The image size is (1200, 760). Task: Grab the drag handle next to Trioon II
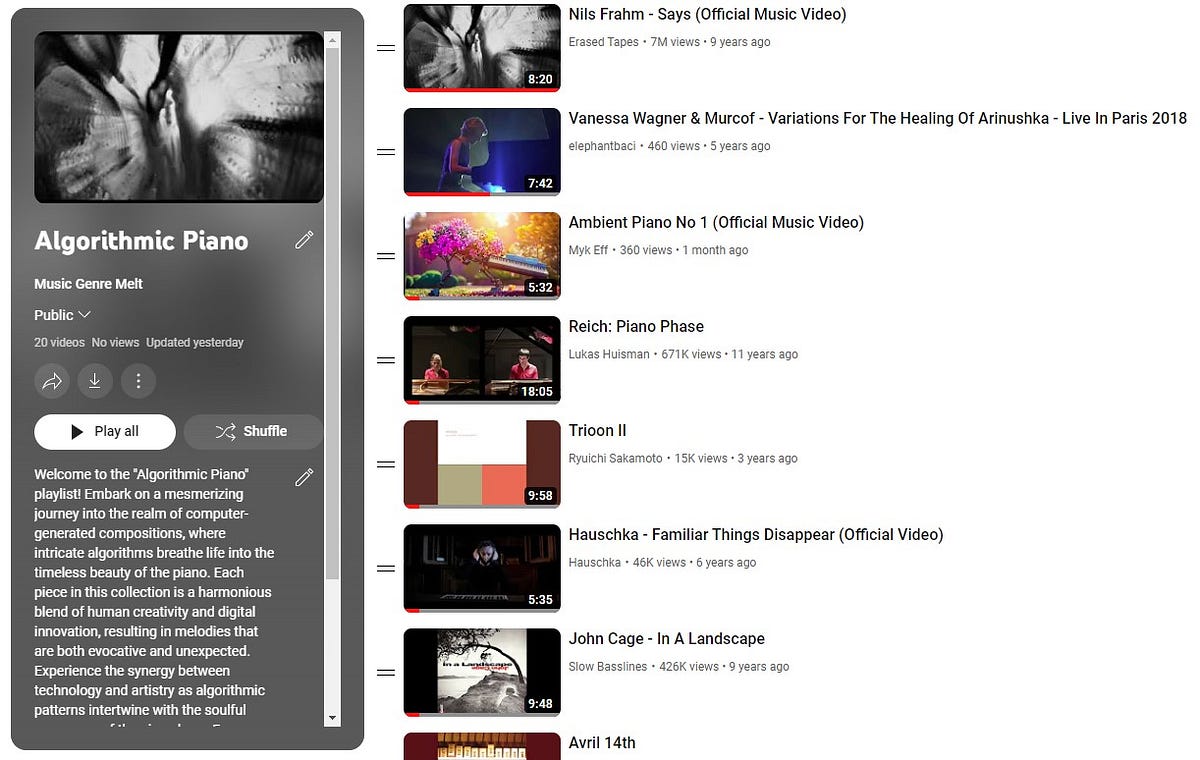click(386, 464)
